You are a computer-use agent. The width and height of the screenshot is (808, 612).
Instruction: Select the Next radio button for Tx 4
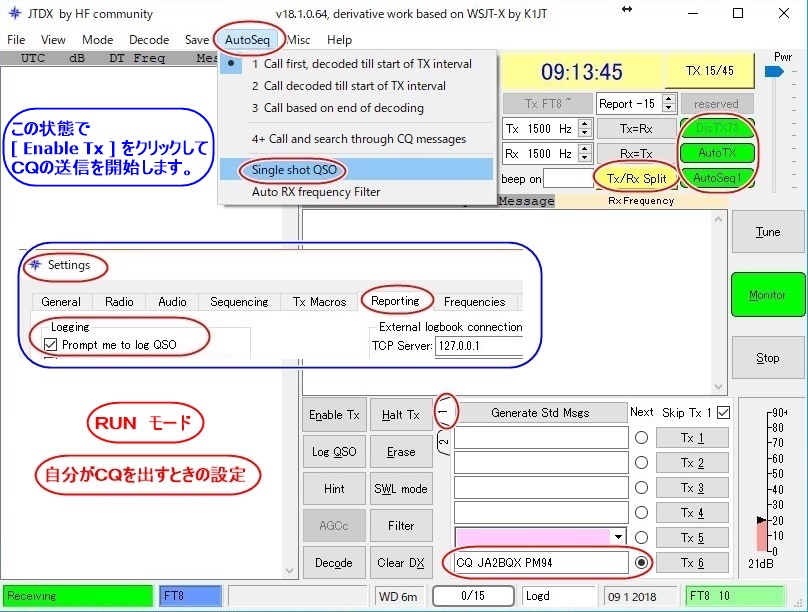pos(642,513)
